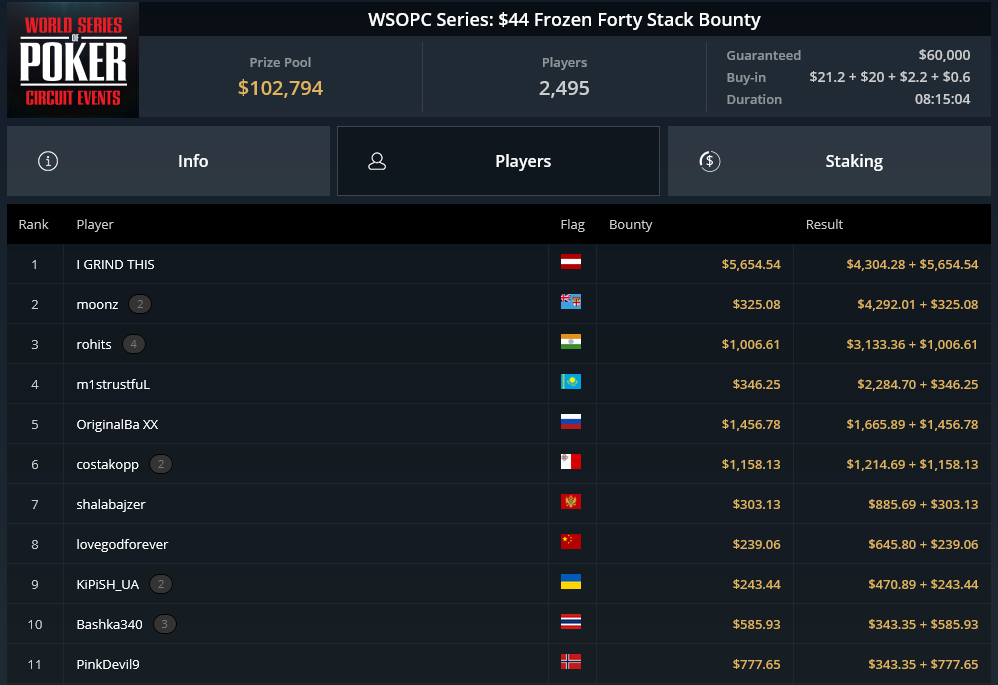Screen dimensions: 998x685
Task: Click the Norway flag beside PinkDevil9
Action: (x=571, y=663)
